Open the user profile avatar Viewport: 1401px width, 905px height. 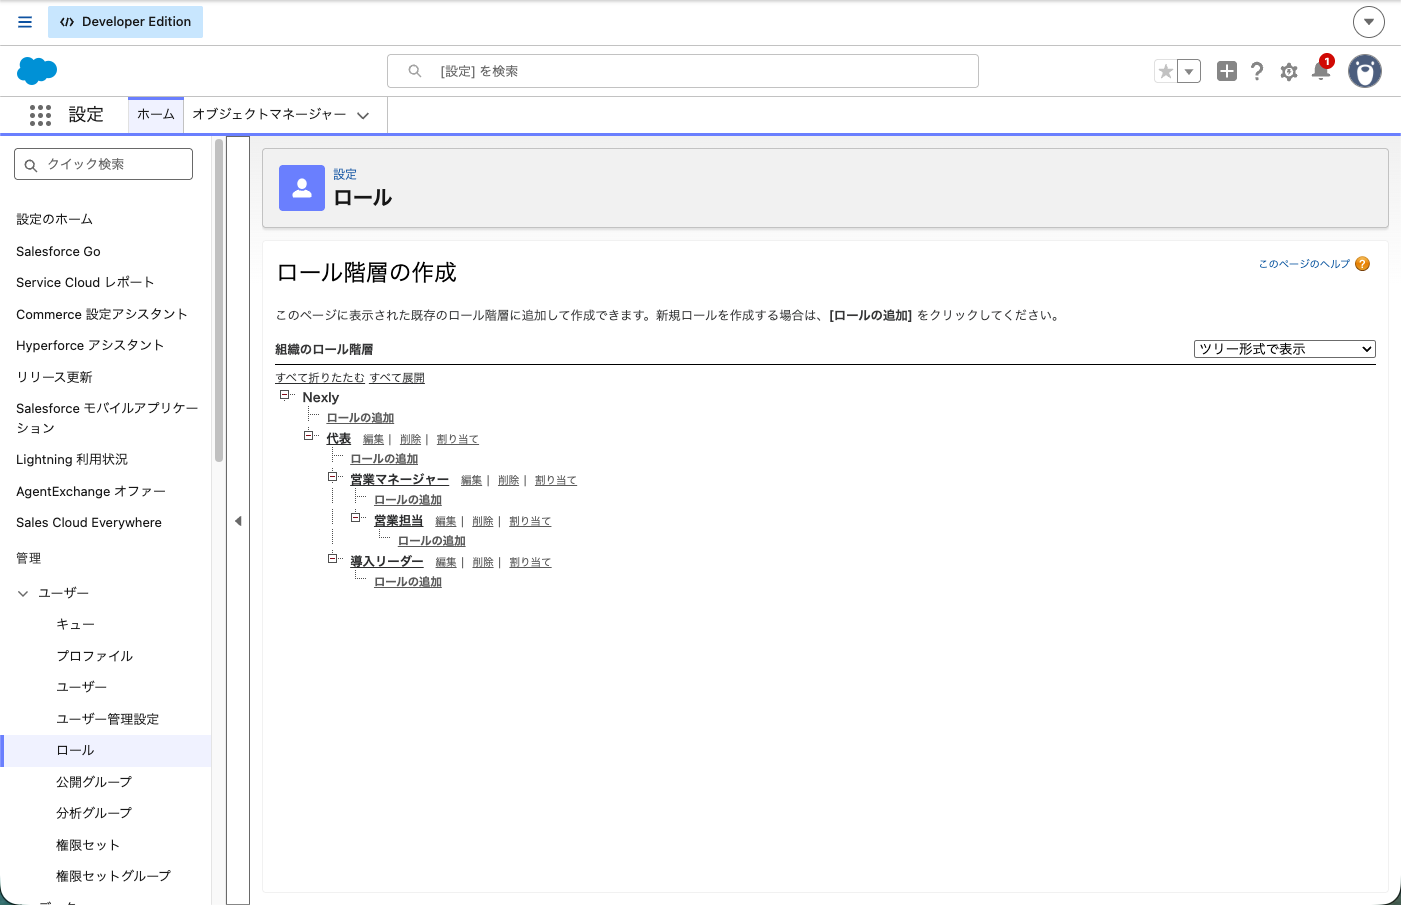[x=1365, y=71]
